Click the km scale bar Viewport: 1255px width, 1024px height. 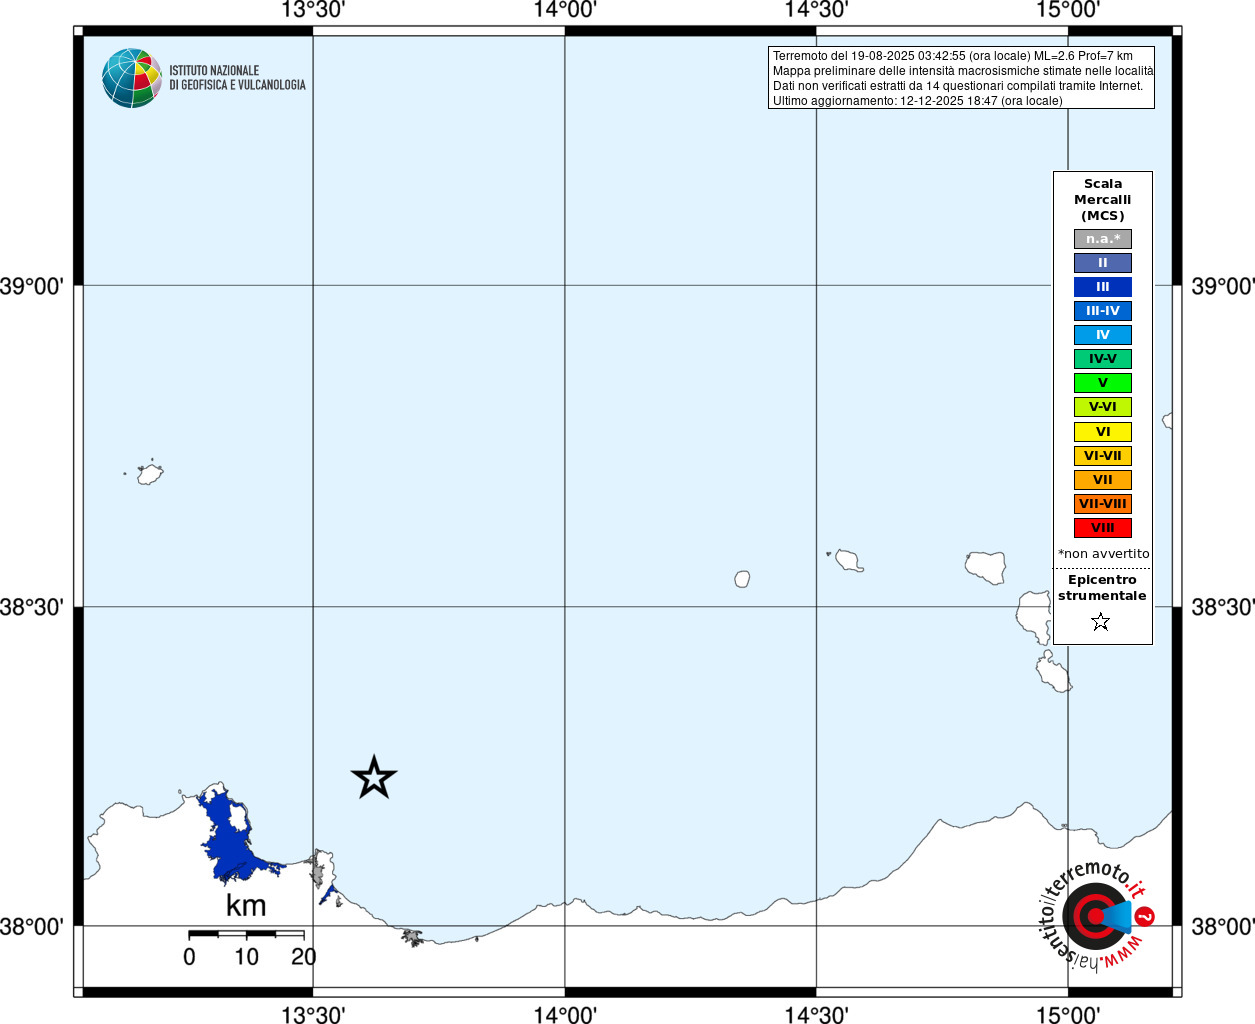(246, 934)
